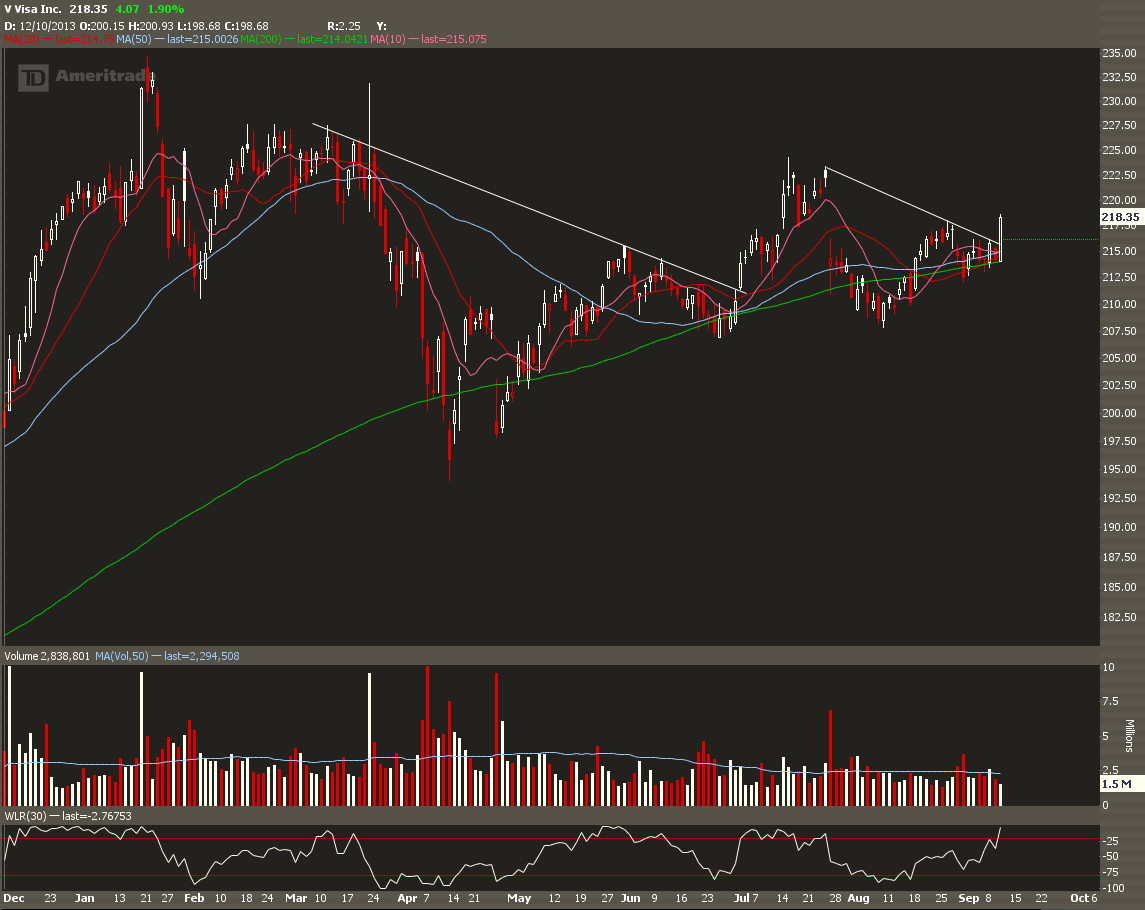This screenshot has width=1145, height=910.
Task: Click the close value C:198.68
Action: click(x=246, y=26)
